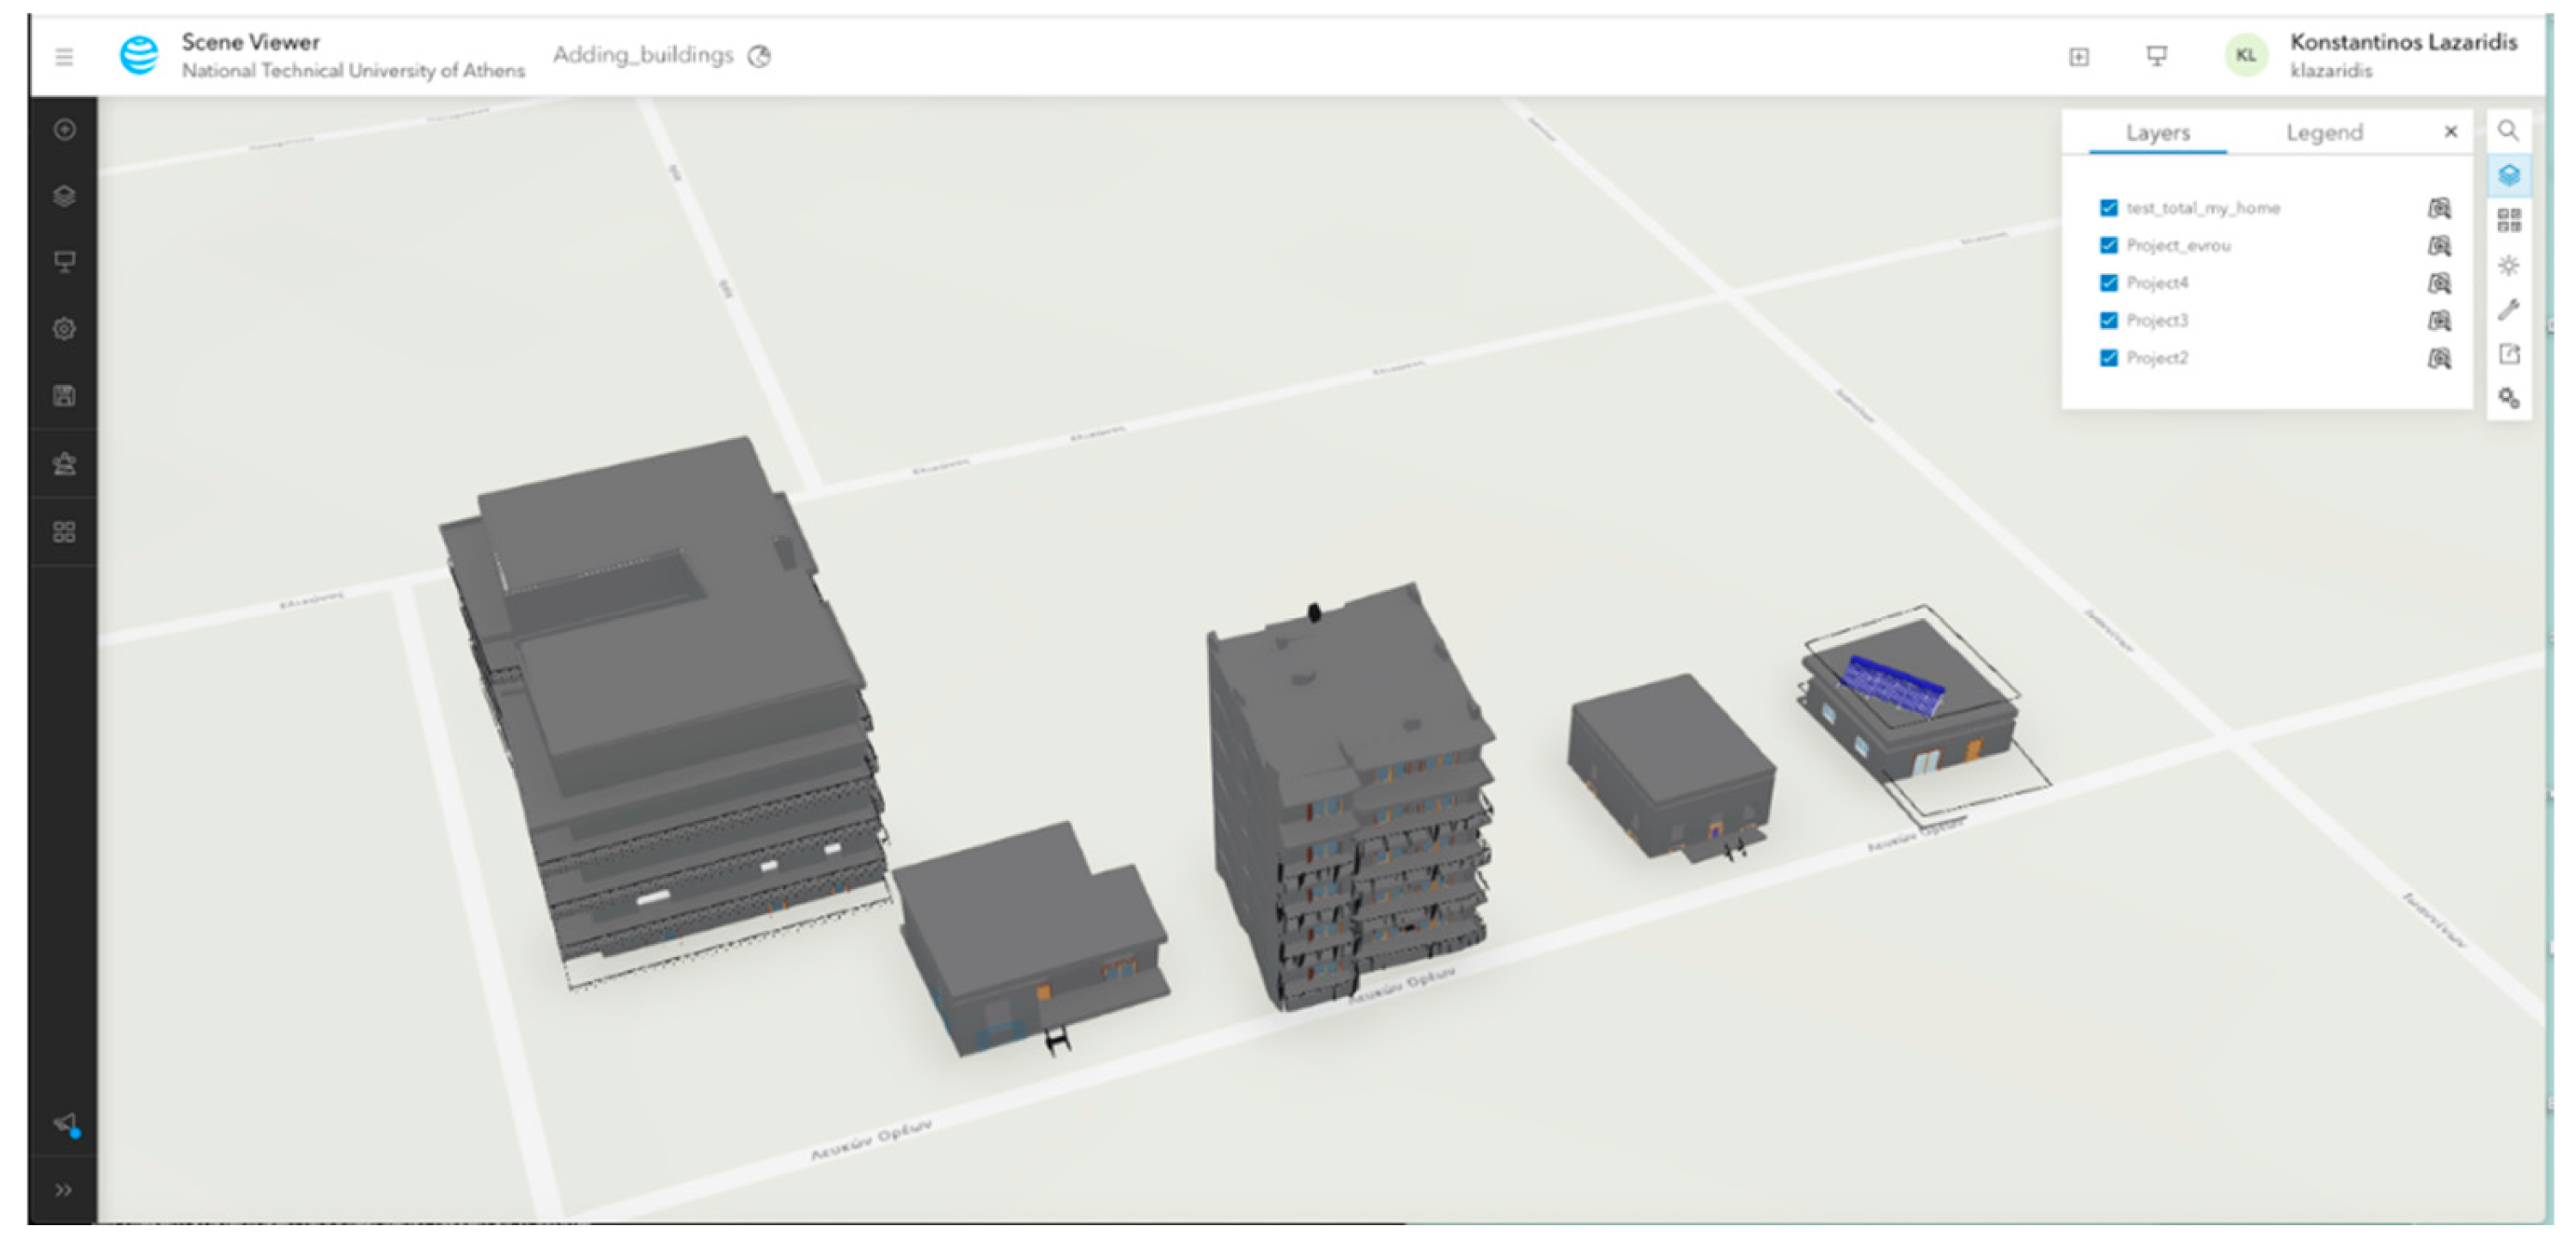Toggle the Project3 layer checkbox
This screenshot has width=2576, height=1249.
[2109, 320]
